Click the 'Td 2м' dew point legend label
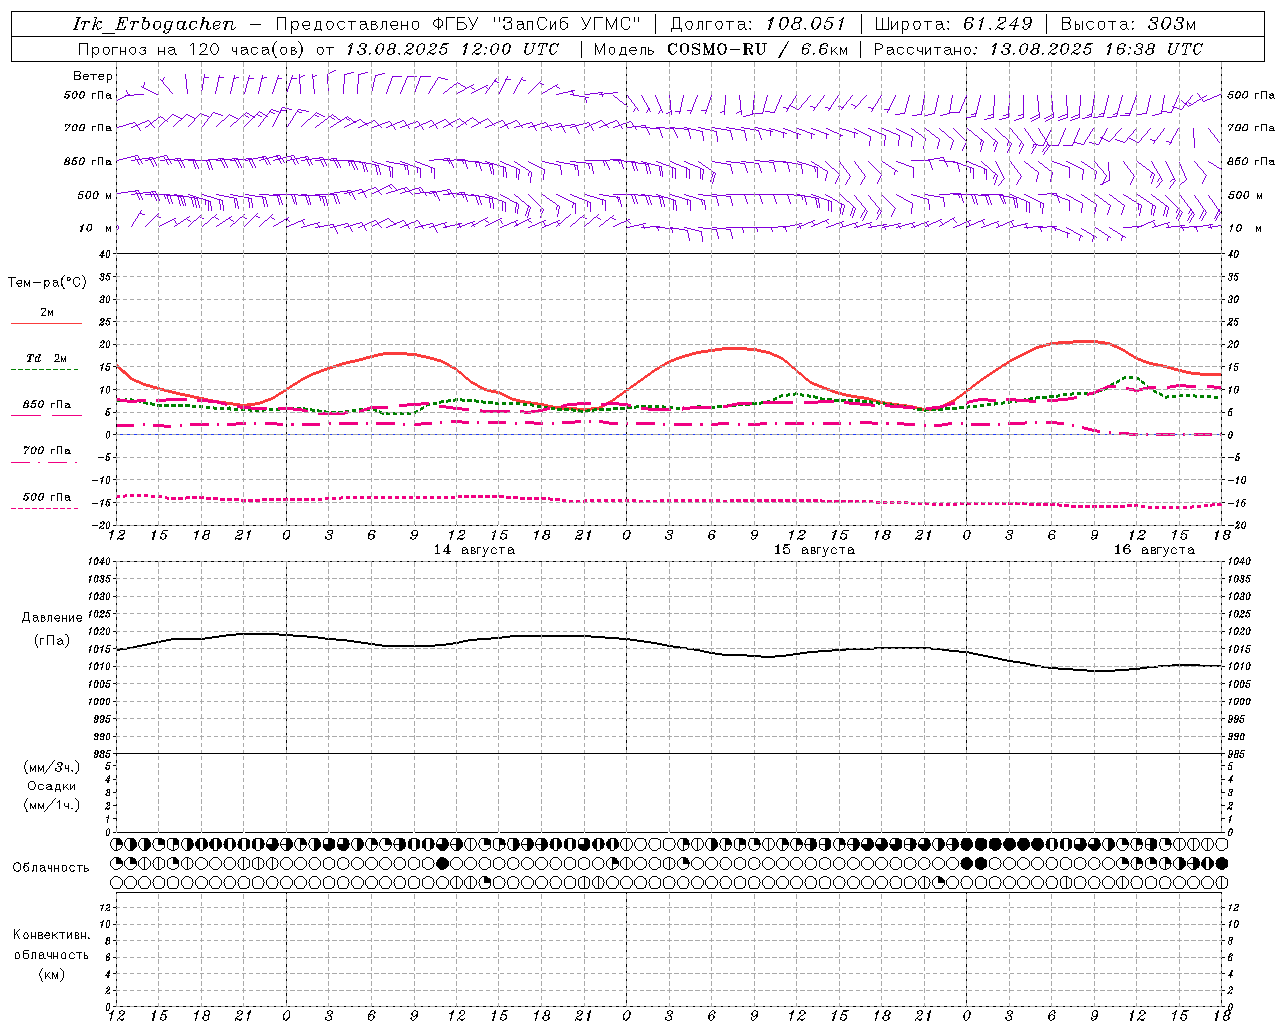 47,358
